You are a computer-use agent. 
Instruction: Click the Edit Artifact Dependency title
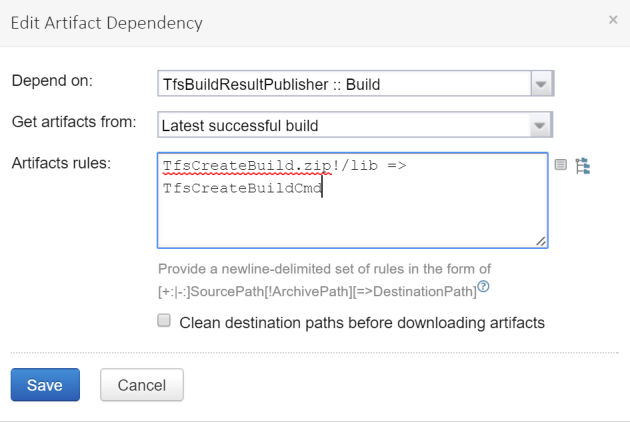point(106,21)
